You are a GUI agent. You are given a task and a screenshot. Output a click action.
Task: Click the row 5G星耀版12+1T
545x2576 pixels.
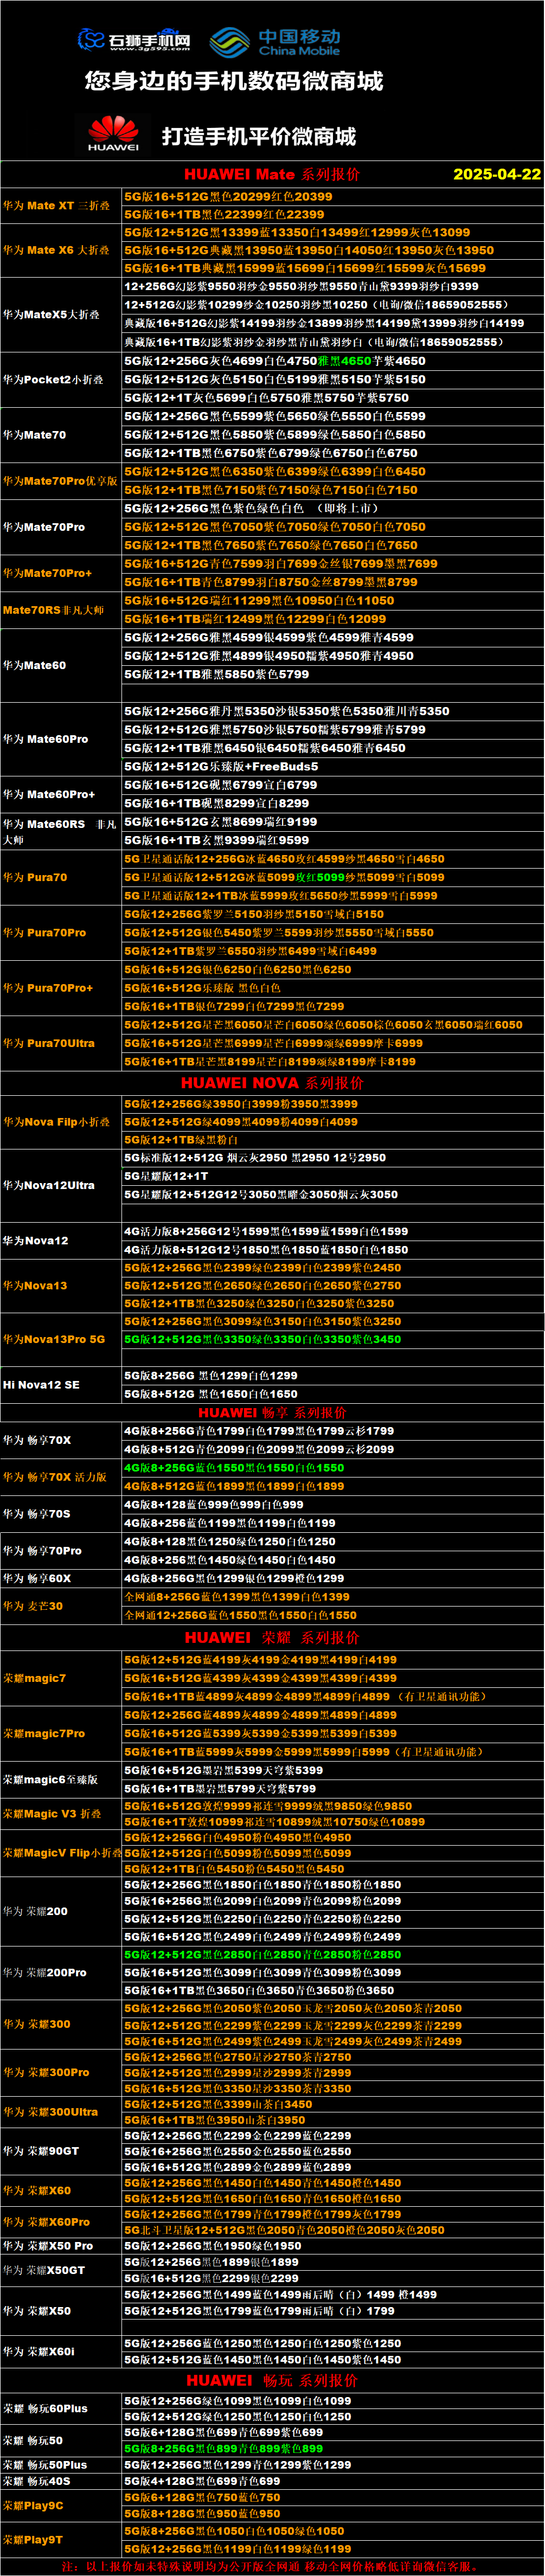(166, 1176)
